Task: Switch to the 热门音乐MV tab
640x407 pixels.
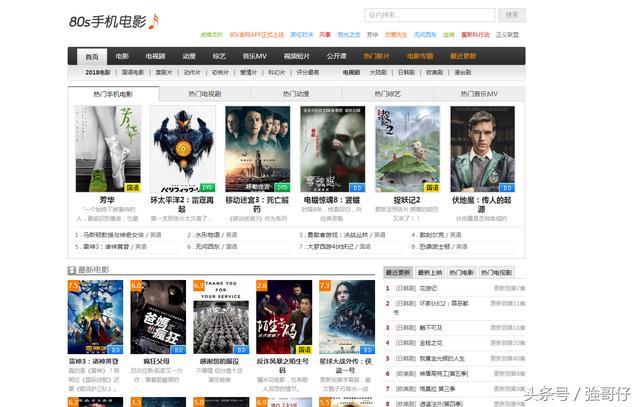Action: pos(479,94)
